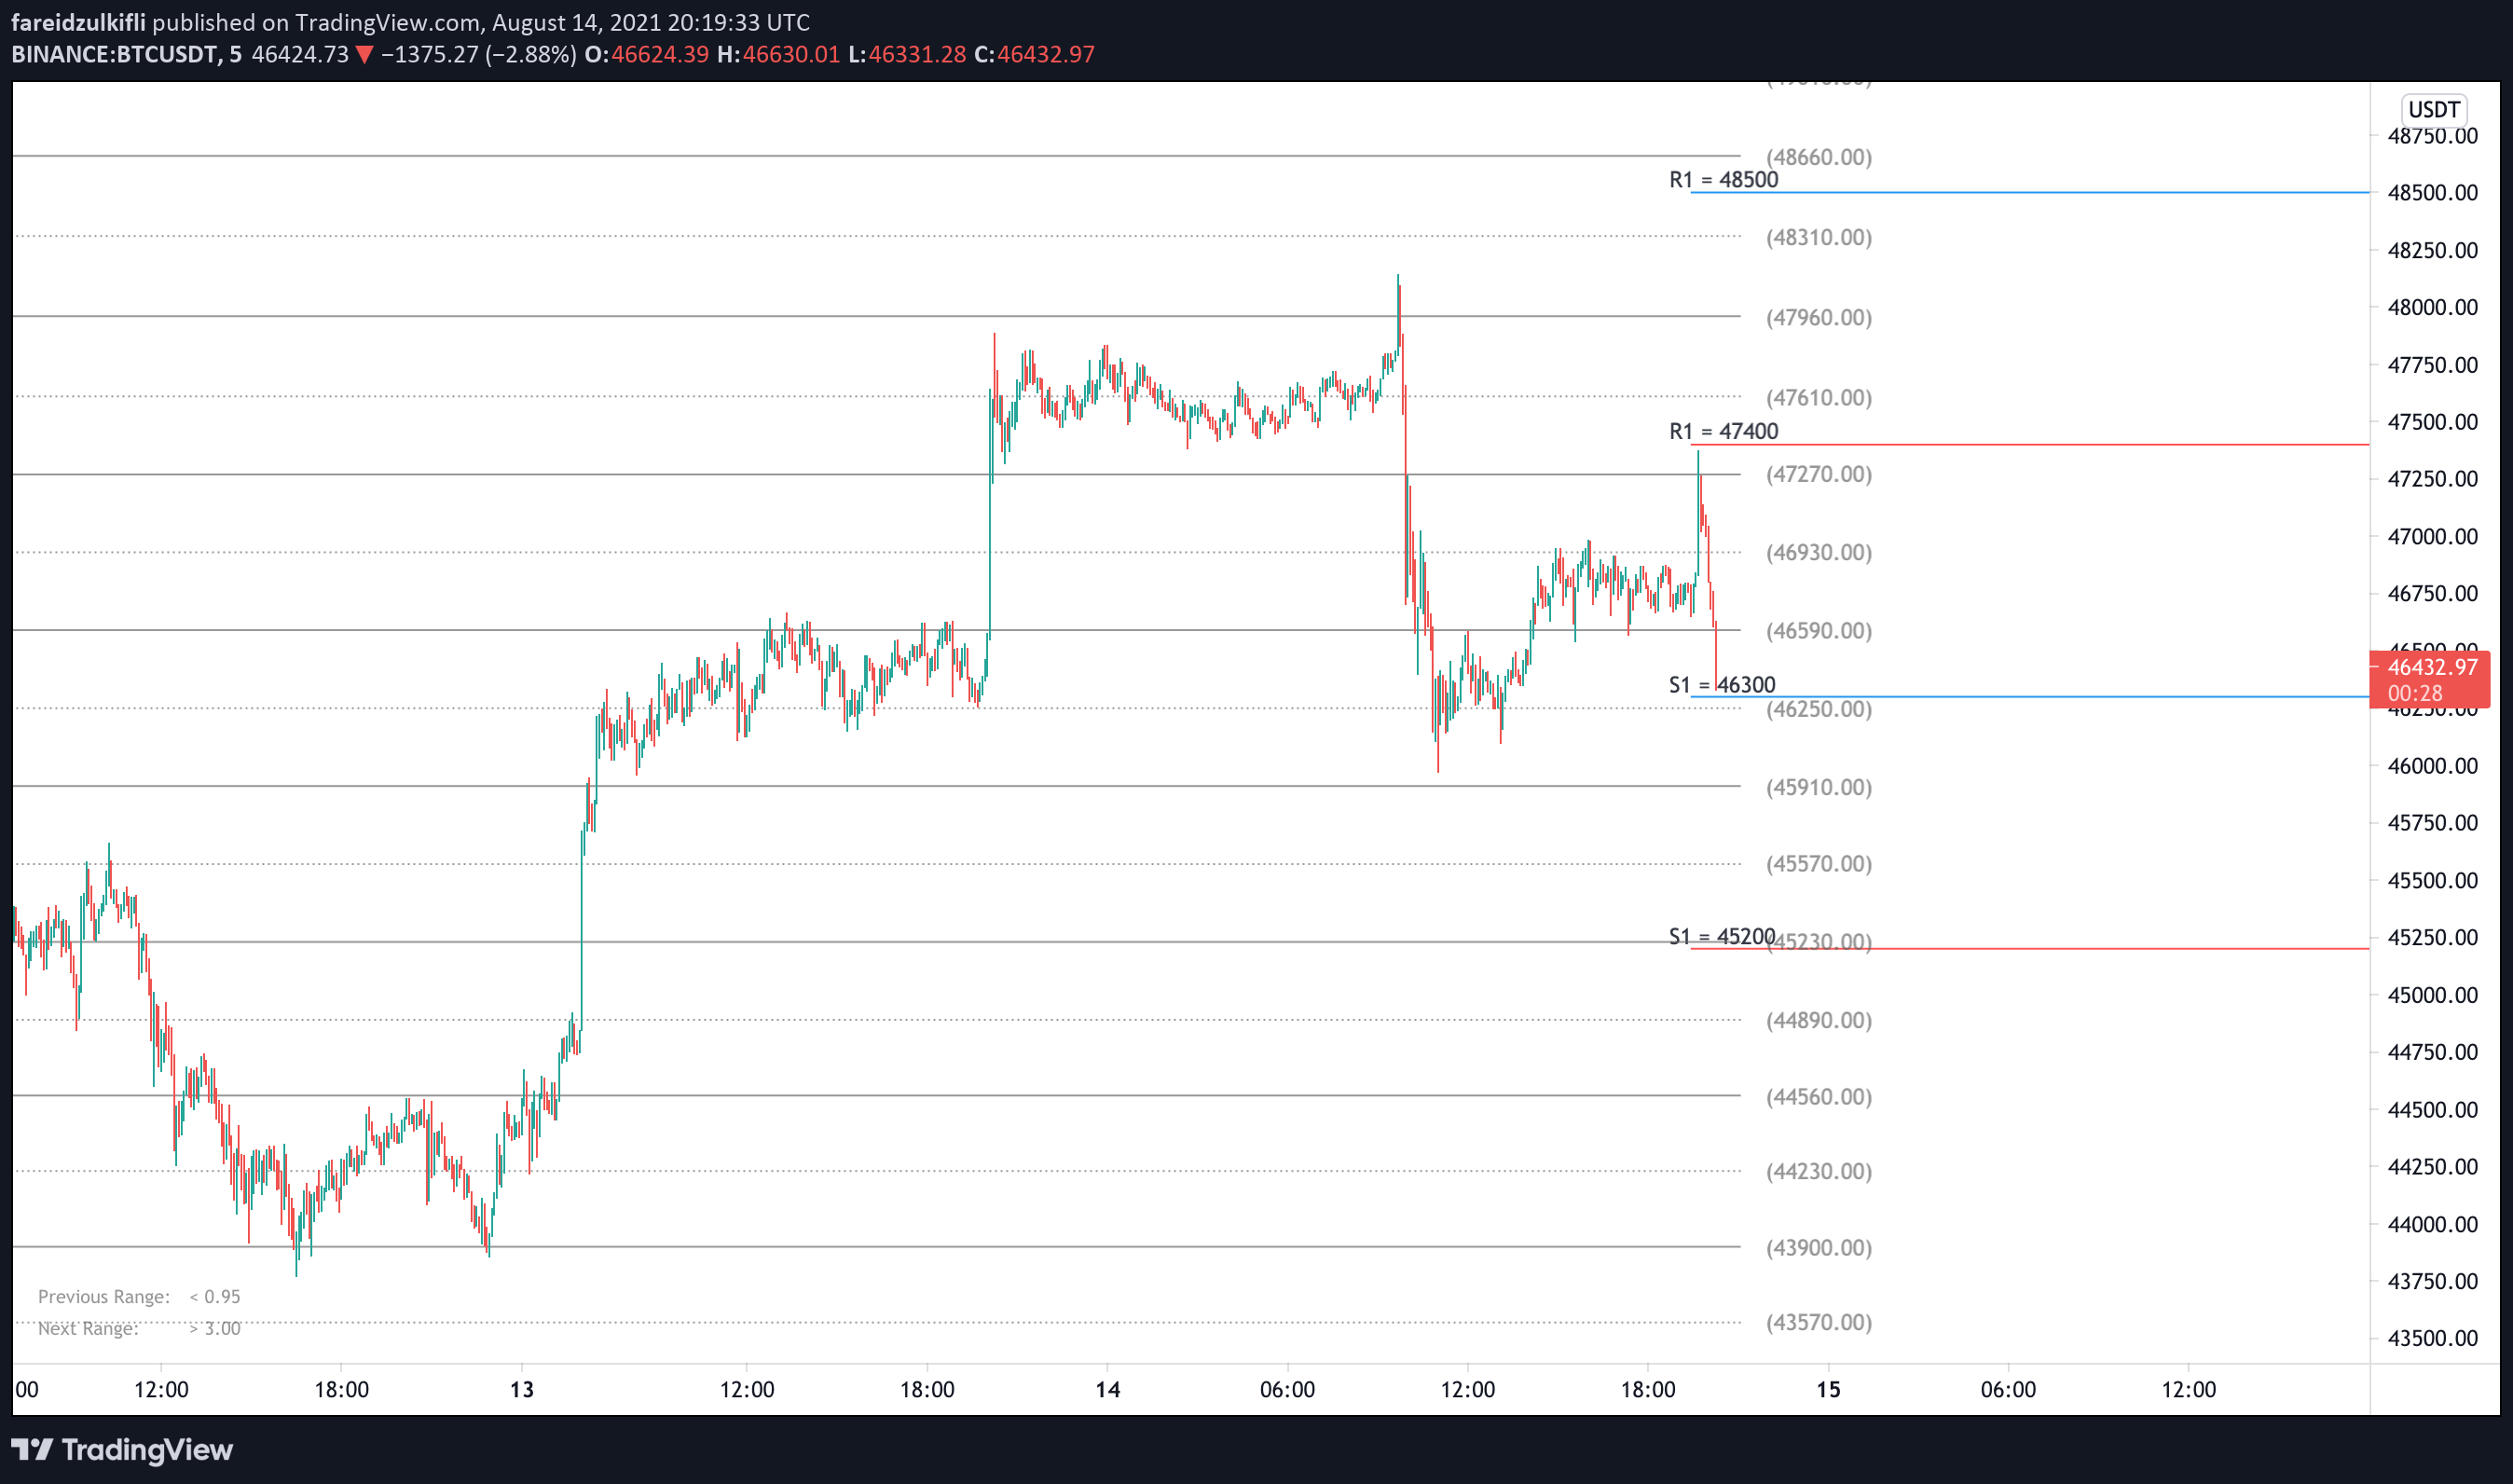
Task: Click the (46590.00) level label
Action: (x=1818, y=630)
